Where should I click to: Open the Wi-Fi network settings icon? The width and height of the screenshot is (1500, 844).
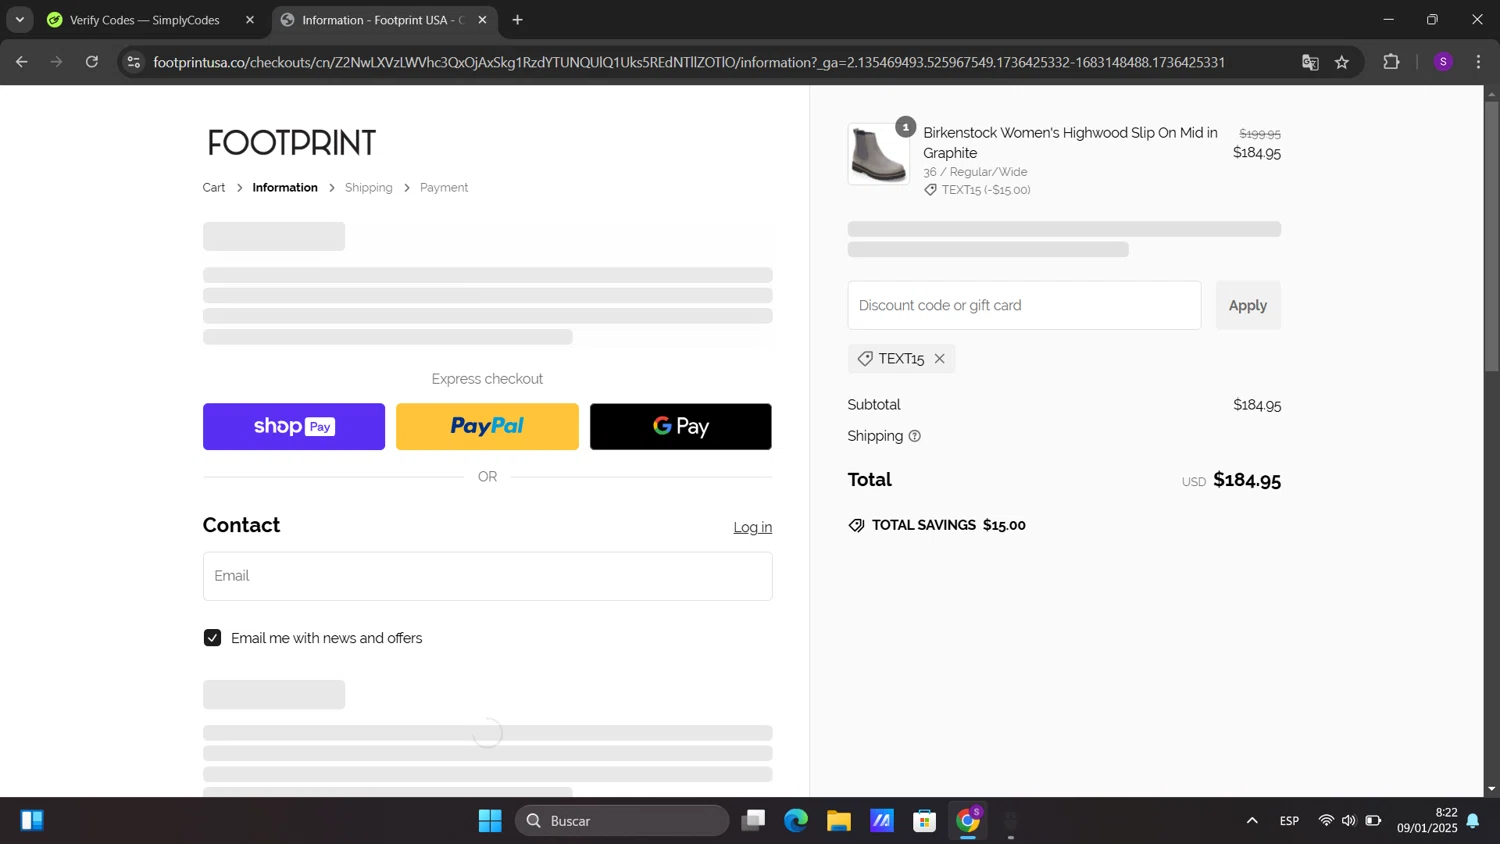[x=1326, y=821]
